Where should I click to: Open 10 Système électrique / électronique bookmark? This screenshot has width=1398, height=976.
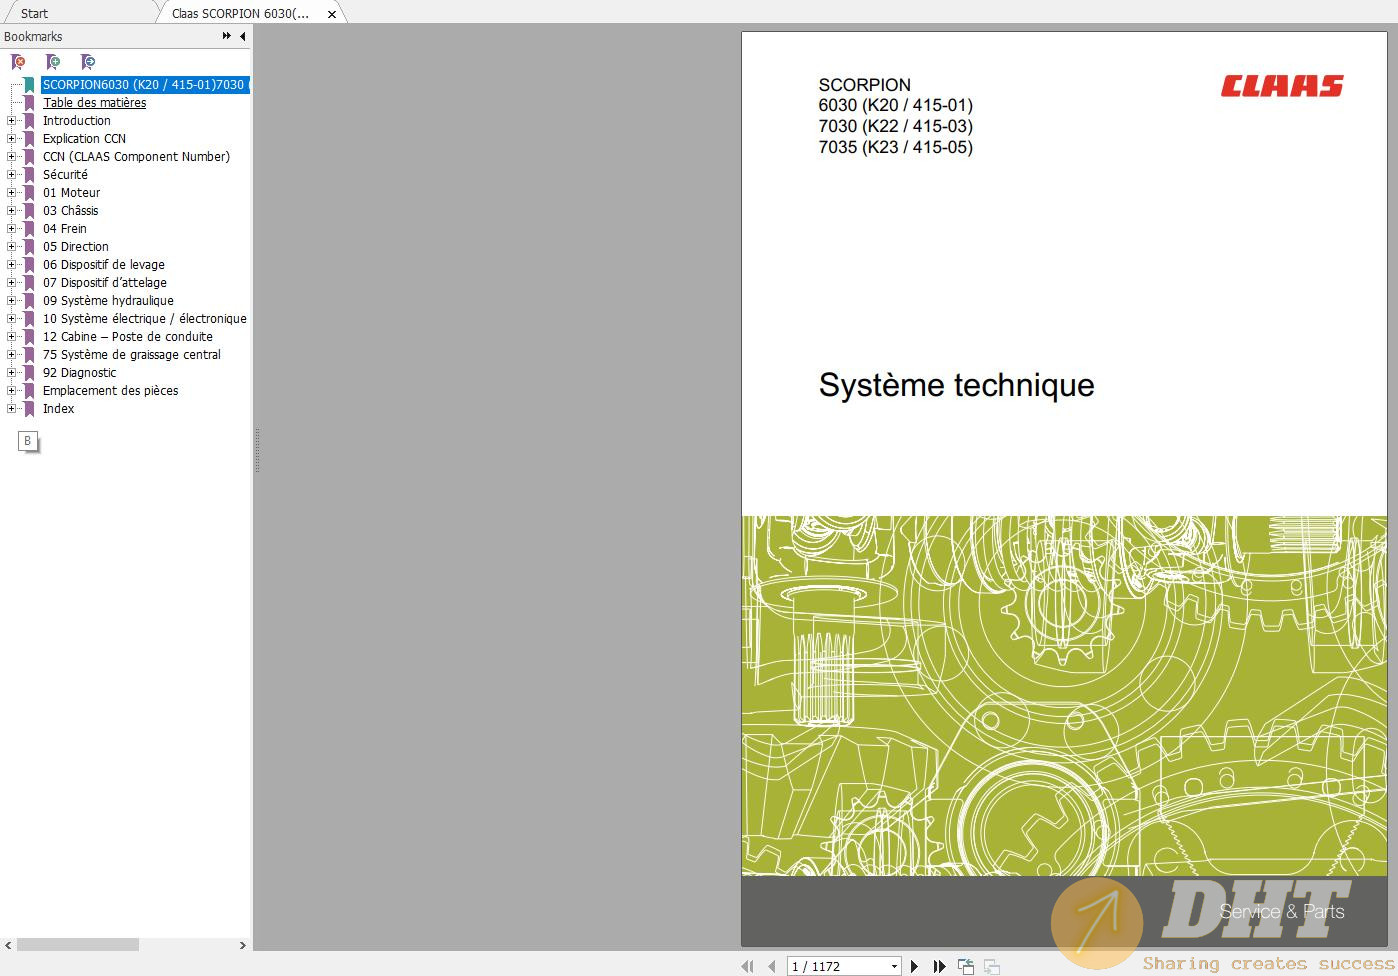pos(144,319)
